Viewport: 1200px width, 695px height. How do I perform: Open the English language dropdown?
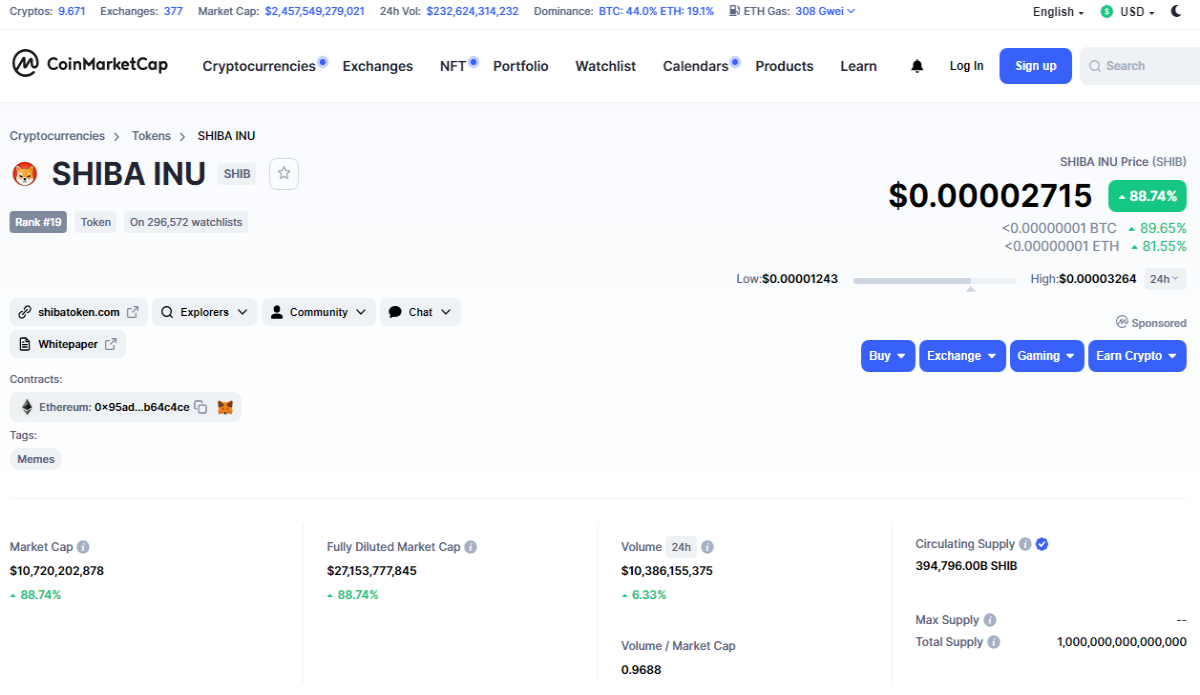[1058, 12]
